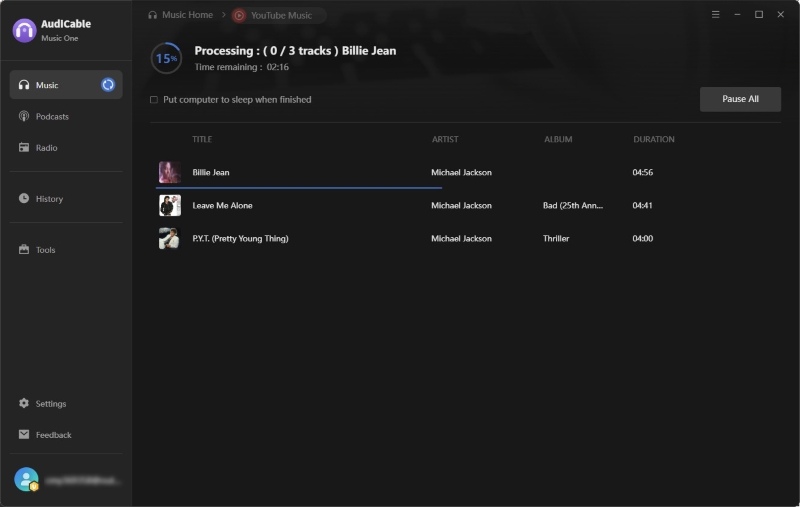Click Michael Jackson artist in Leave Me Alone row
Screen dimensions: 800x507
(461, 206)
